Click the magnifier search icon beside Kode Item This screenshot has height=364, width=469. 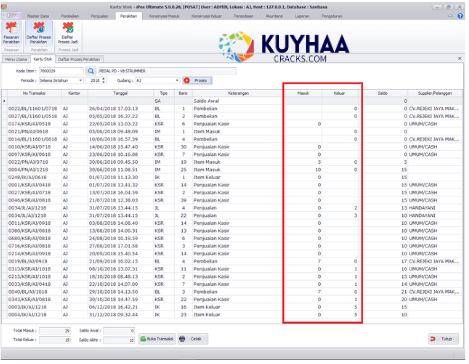(x=91, y=71)
